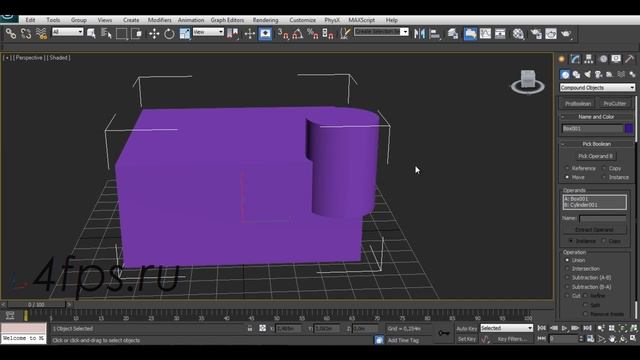Viewport: 640px width, 360px height.
Task: Activate Bind to Space Warp tool
Action: click(41, 33)
